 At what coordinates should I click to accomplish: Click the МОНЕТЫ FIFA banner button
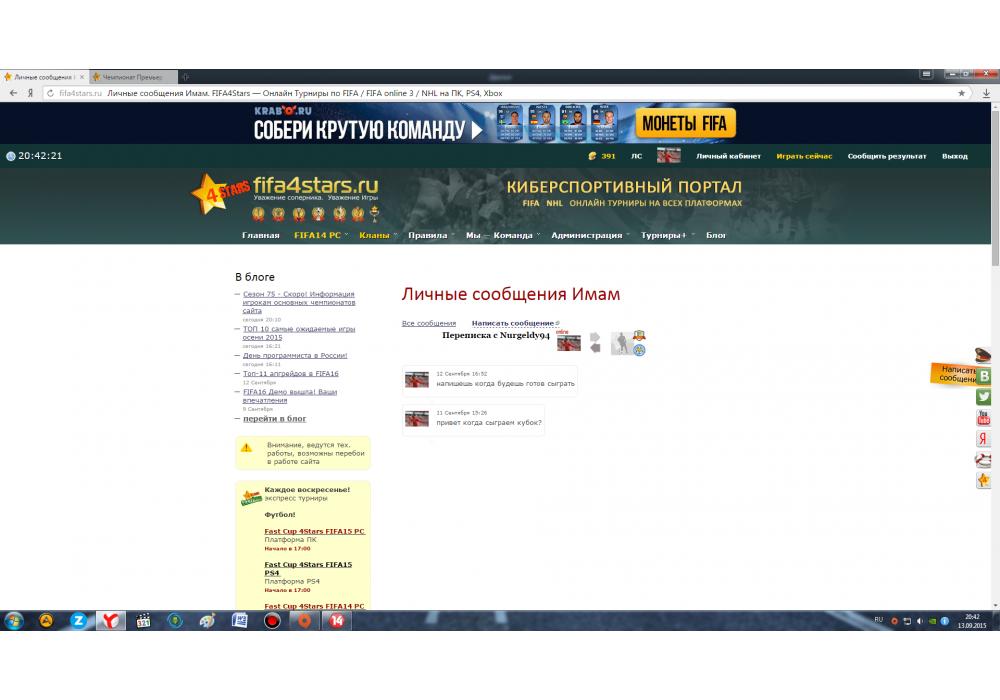[x=685, y=124]
